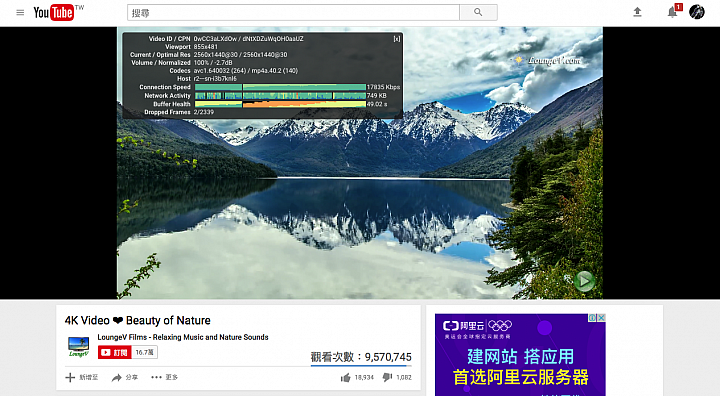Close the Alibaba Cloud ad

pos(601,317)
